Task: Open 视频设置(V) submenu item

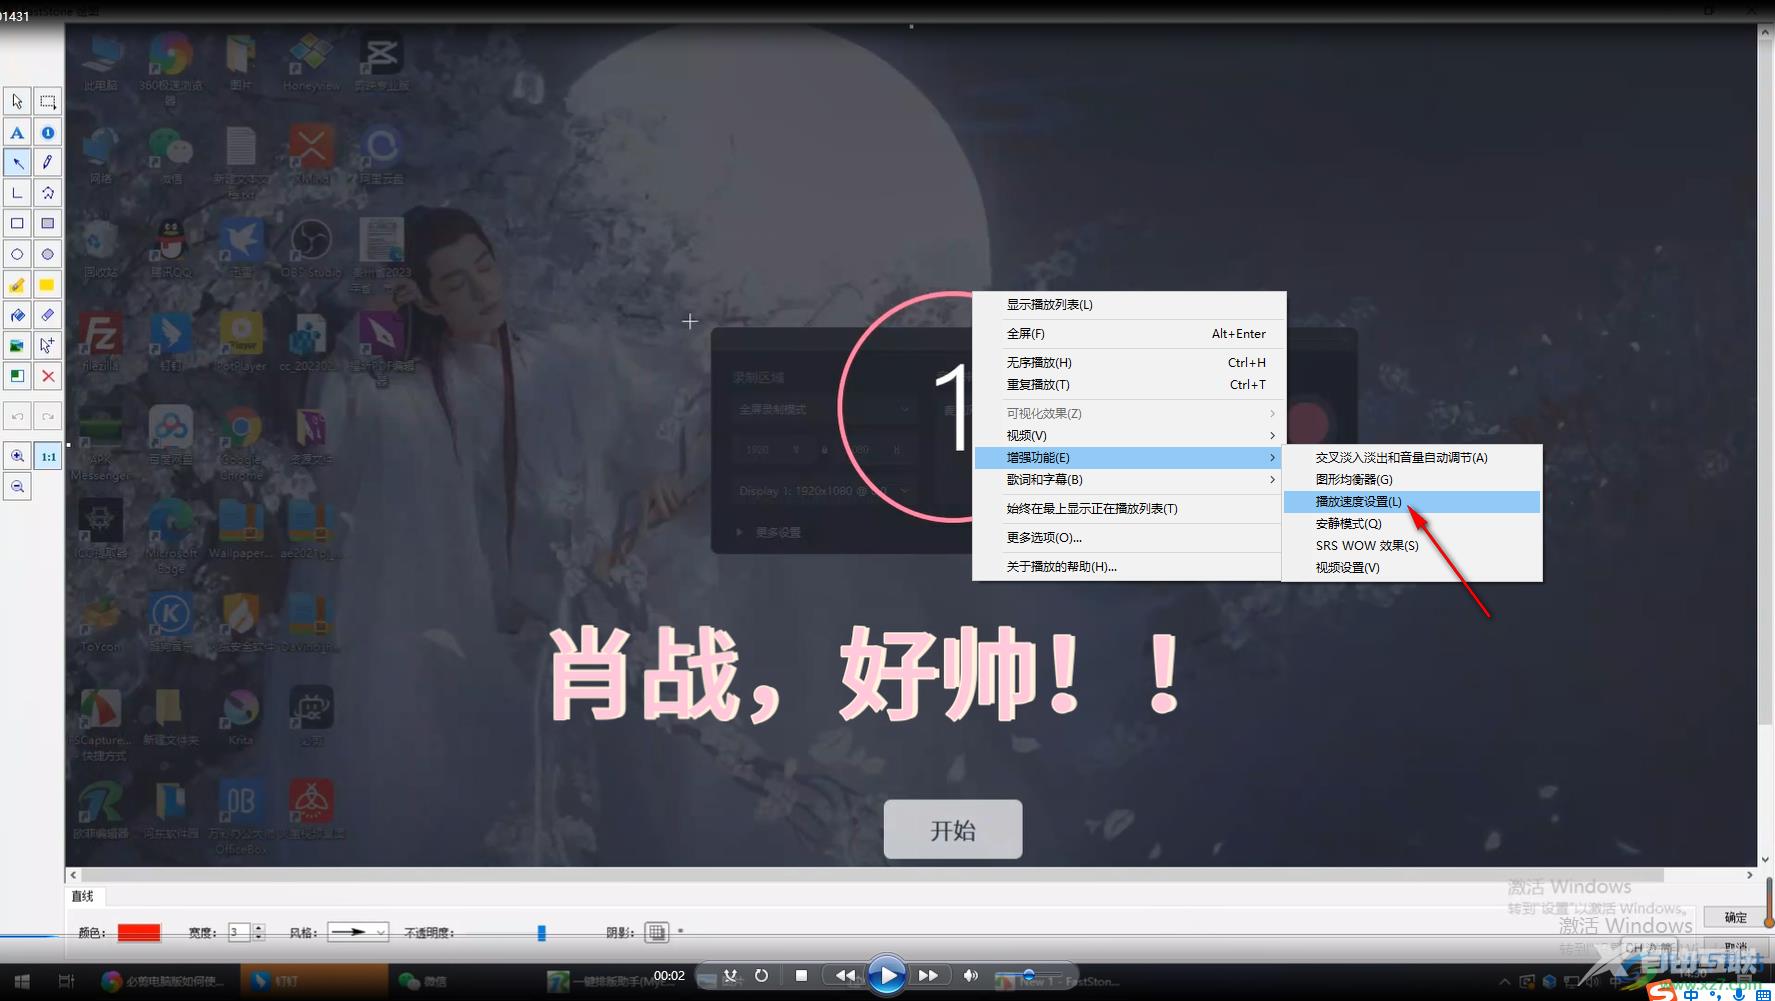Action: tap(1412, 568)
